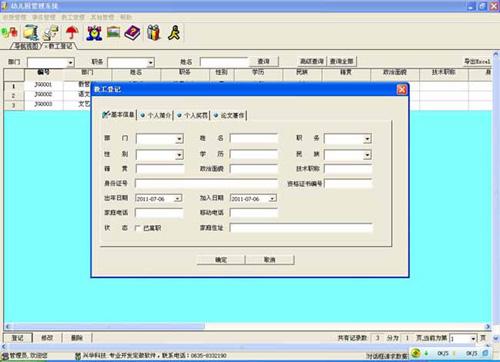Click the round green icon in bottom-right widget
This screenshot has width=500, height=362.
[415, 353]
